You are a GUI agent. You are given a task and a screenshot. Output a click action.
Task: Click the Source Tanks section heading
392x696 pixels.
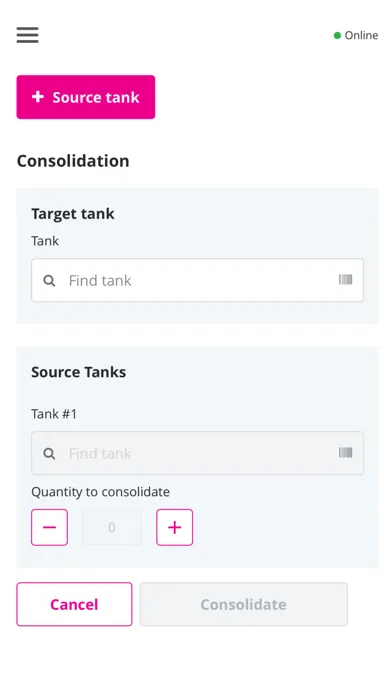[79, 372]
